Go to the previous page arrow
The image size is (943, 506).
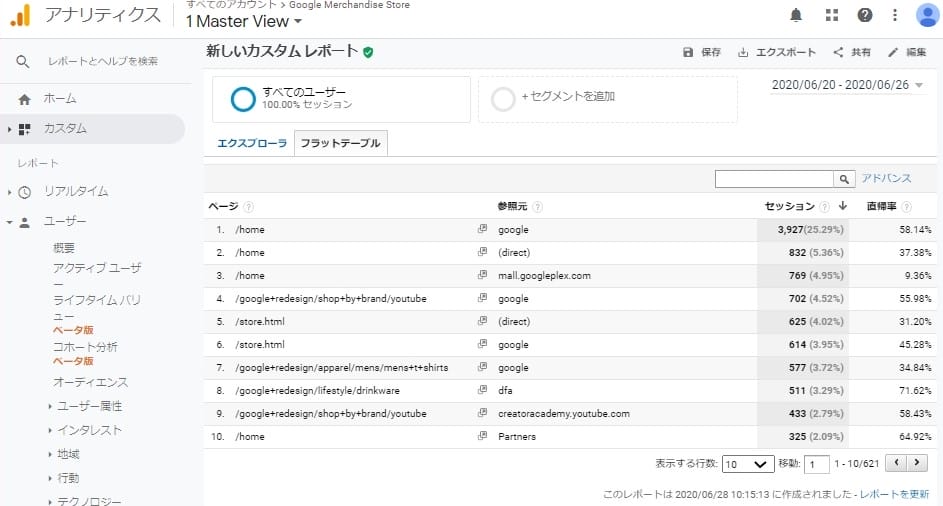coord(897,463)
